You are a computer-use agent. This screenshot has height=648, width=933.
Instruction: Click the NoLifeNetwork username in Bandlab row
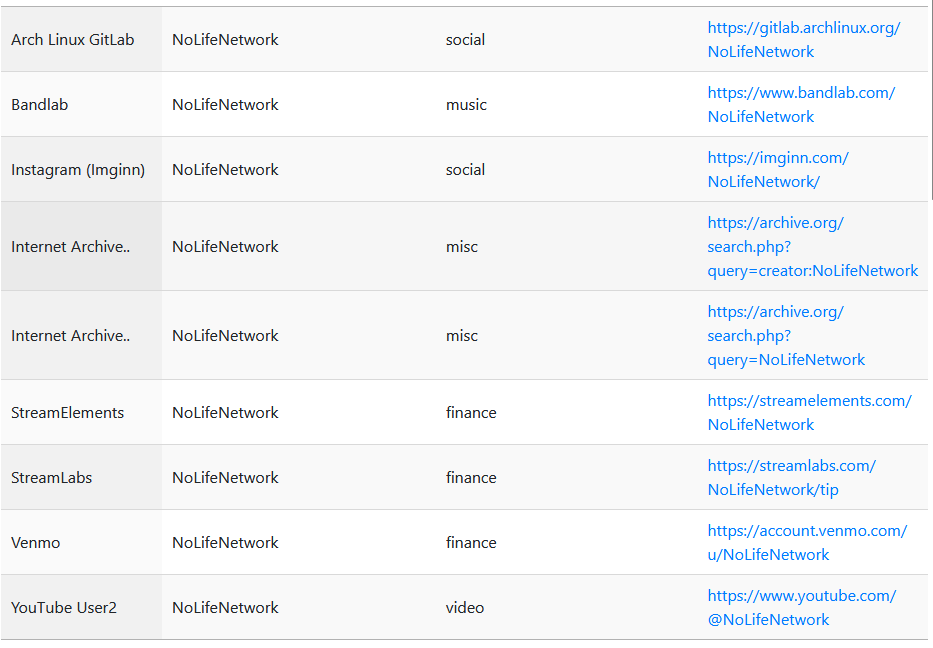click(x=225, y=105)
